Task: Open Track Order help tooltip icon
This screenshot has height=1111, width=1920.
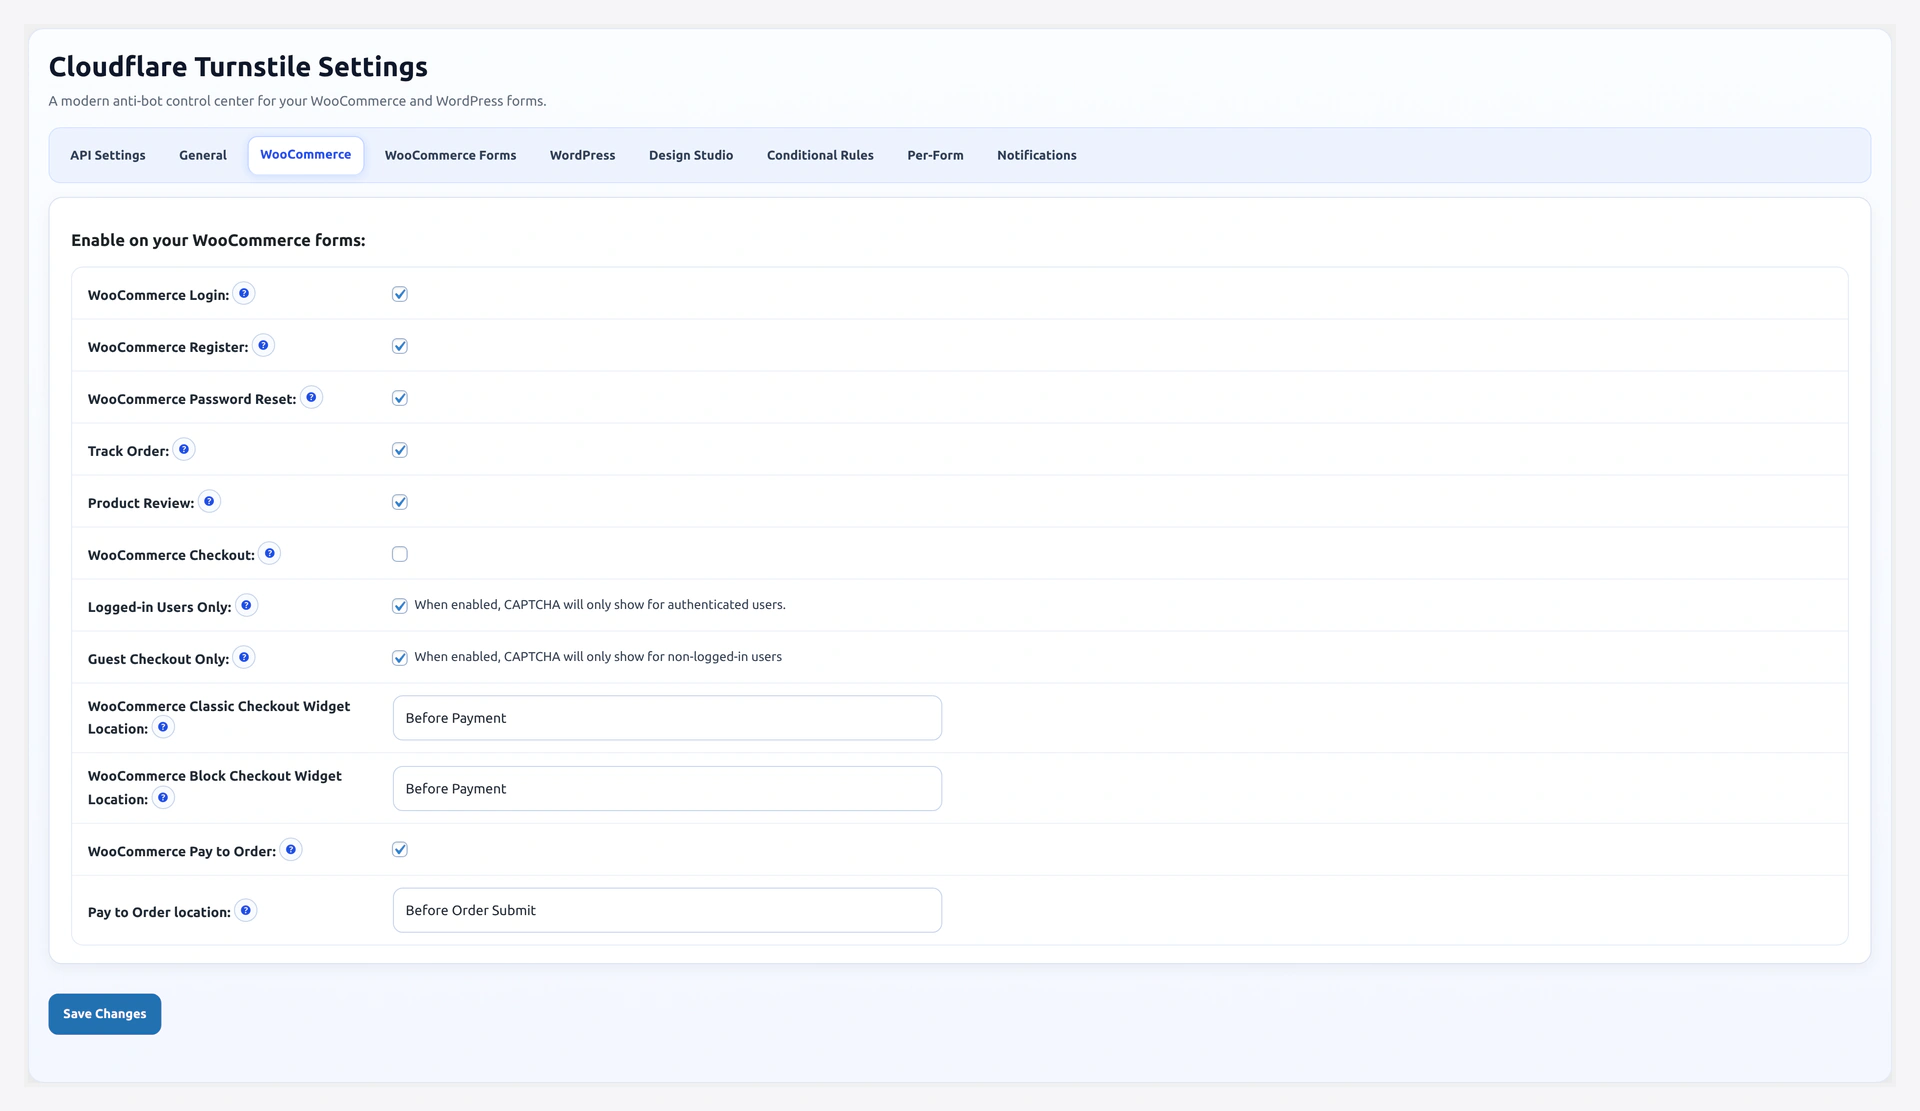Action: (x=184, y=450)
